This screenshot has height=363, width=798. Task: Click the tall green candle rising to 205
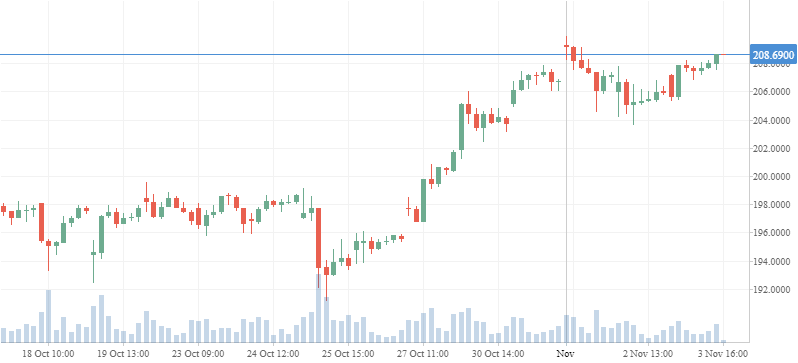pos(462,127)
